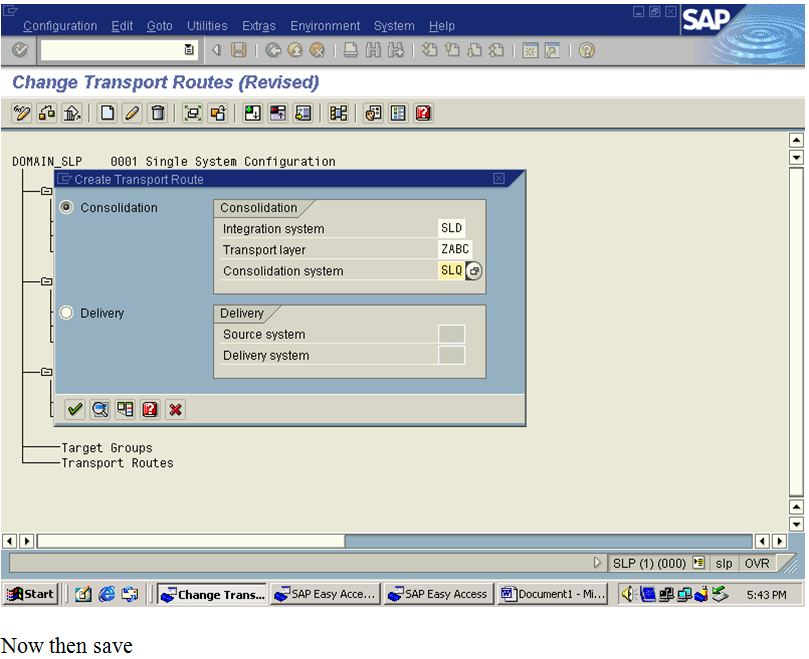Image resolution: width=809 pixels, height=659 pixels.
Task: Open the Utilities menu
Action: [x=207, y=26]
